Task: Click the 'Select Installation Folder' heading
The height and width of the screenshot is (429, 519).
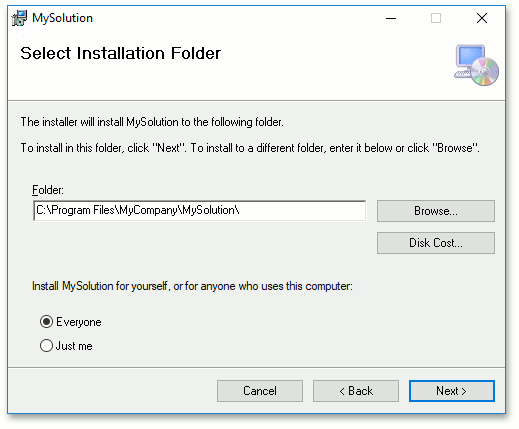Action: [121, 53]
